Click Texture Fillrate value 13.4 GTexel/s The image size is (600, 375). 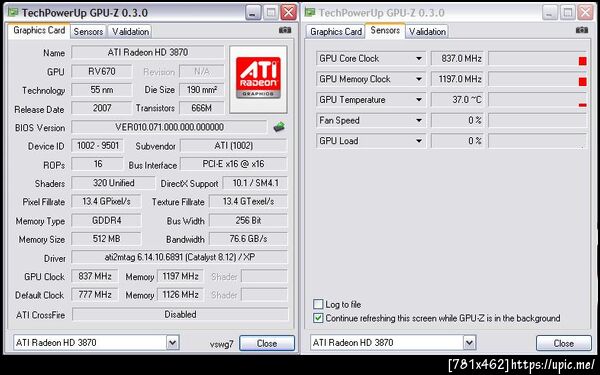tap(248, 201)
